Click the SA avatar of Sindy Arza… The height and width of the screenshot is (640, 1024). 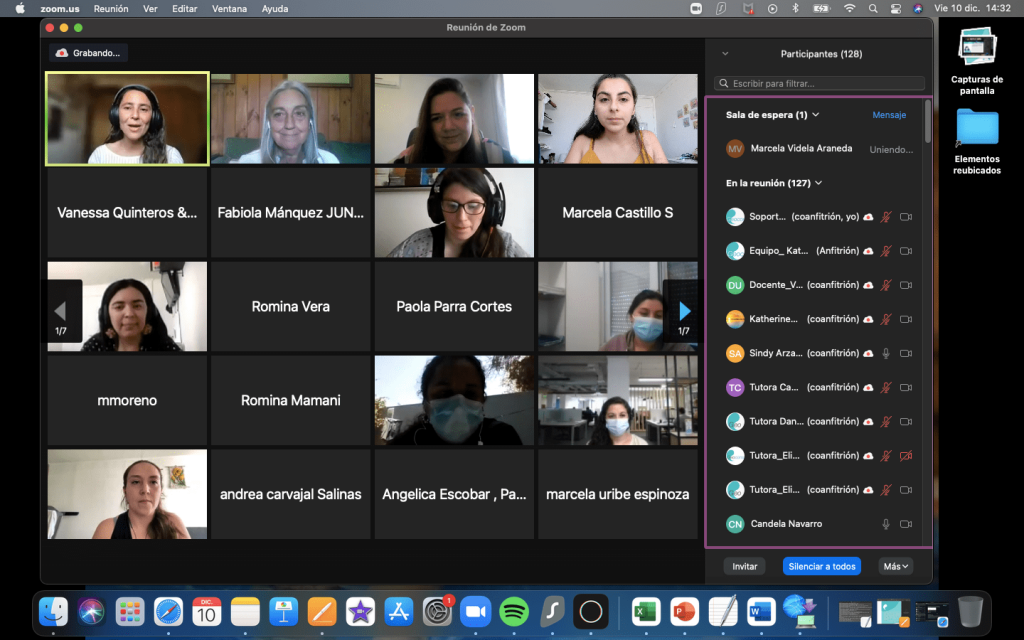tap(735, 353)
